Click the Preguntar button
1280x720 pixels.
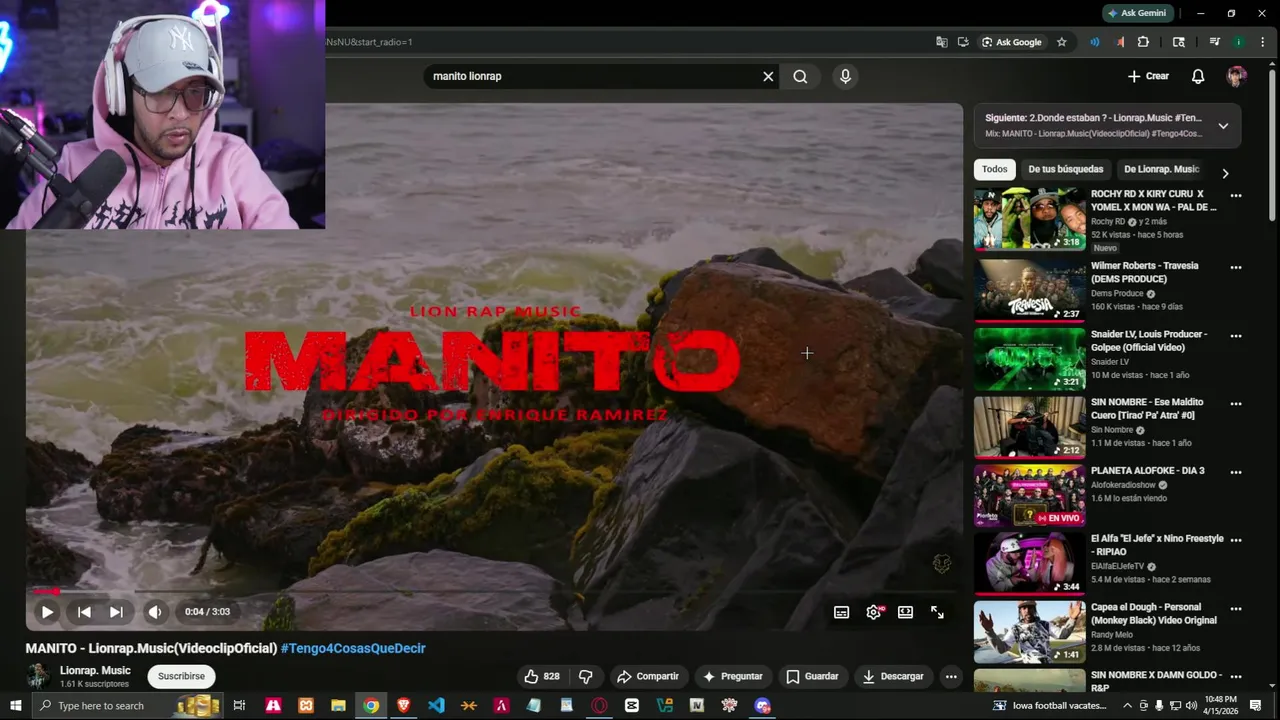(x=732, y=677)
